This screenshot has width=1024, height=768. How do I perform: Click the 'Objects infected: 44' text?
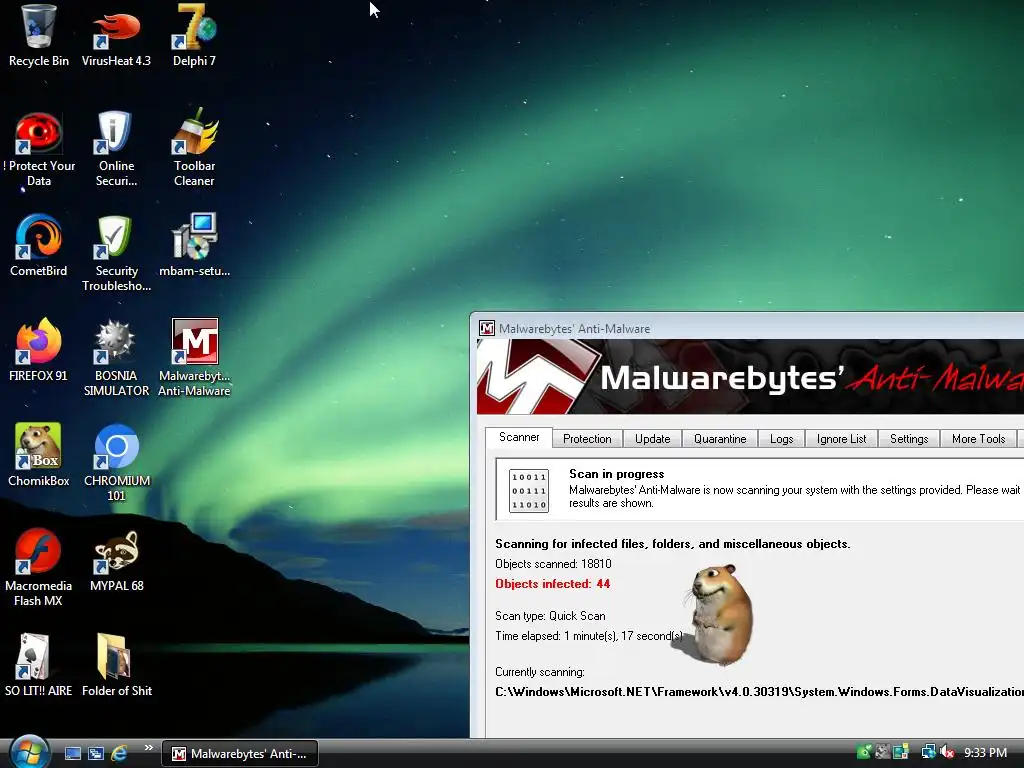552,584
